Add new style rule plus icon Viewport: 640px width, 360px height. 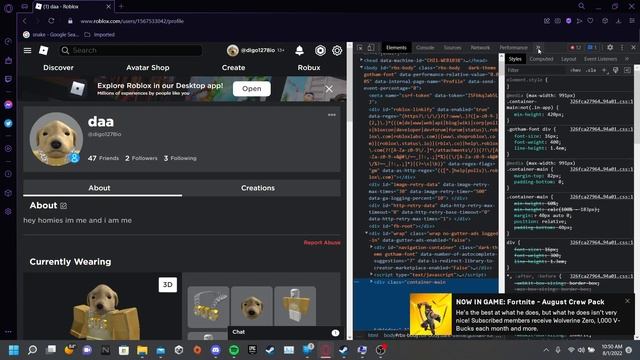point(604,70)
